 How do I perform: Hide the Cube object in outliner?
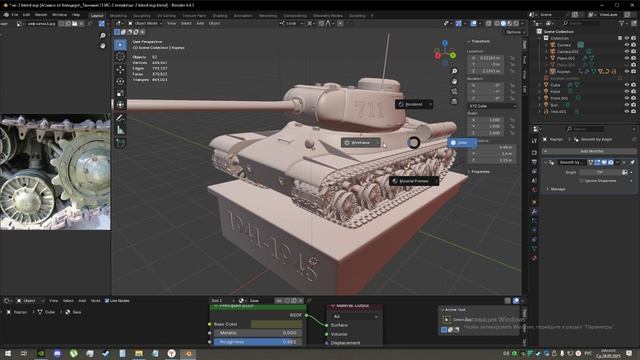[627, 85]
